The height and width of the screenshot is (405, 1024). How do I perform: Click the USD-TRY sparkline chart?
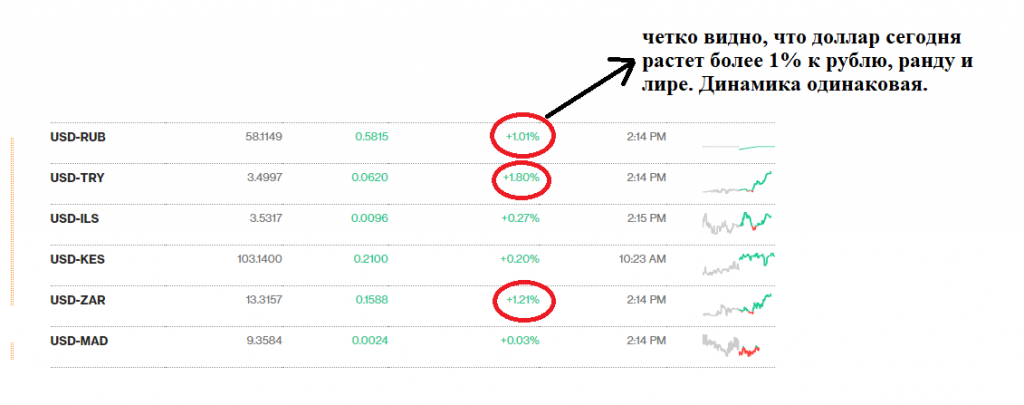pos(737,182)
